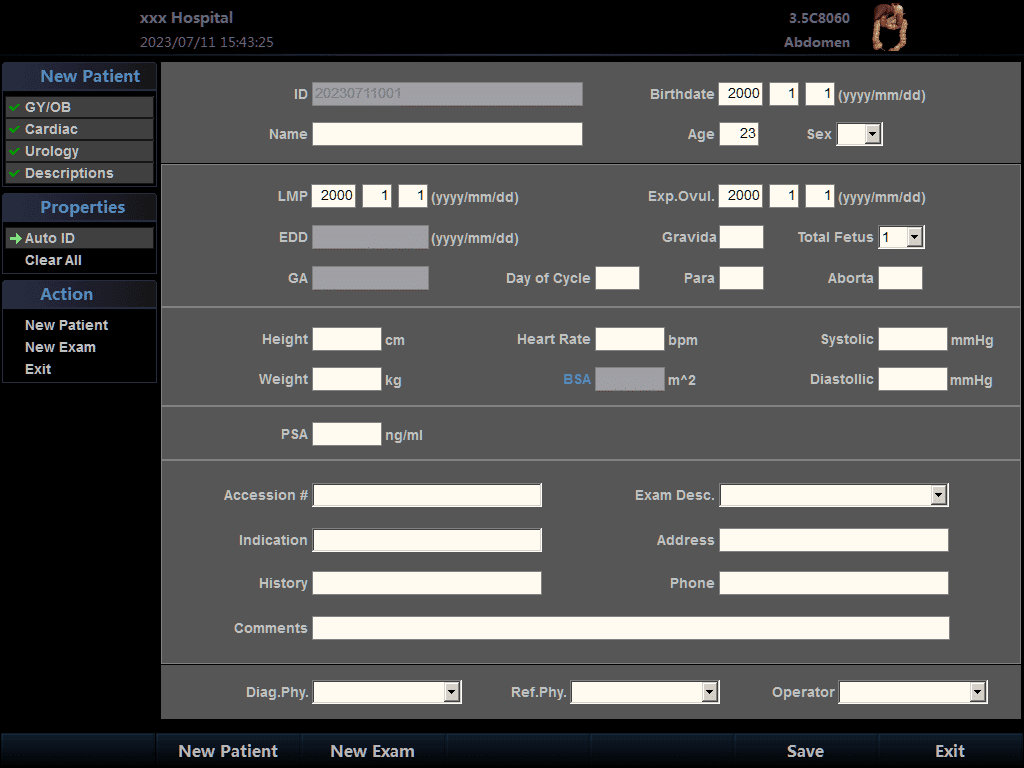Expand the Total Fetus dropdown

(914, 237)
